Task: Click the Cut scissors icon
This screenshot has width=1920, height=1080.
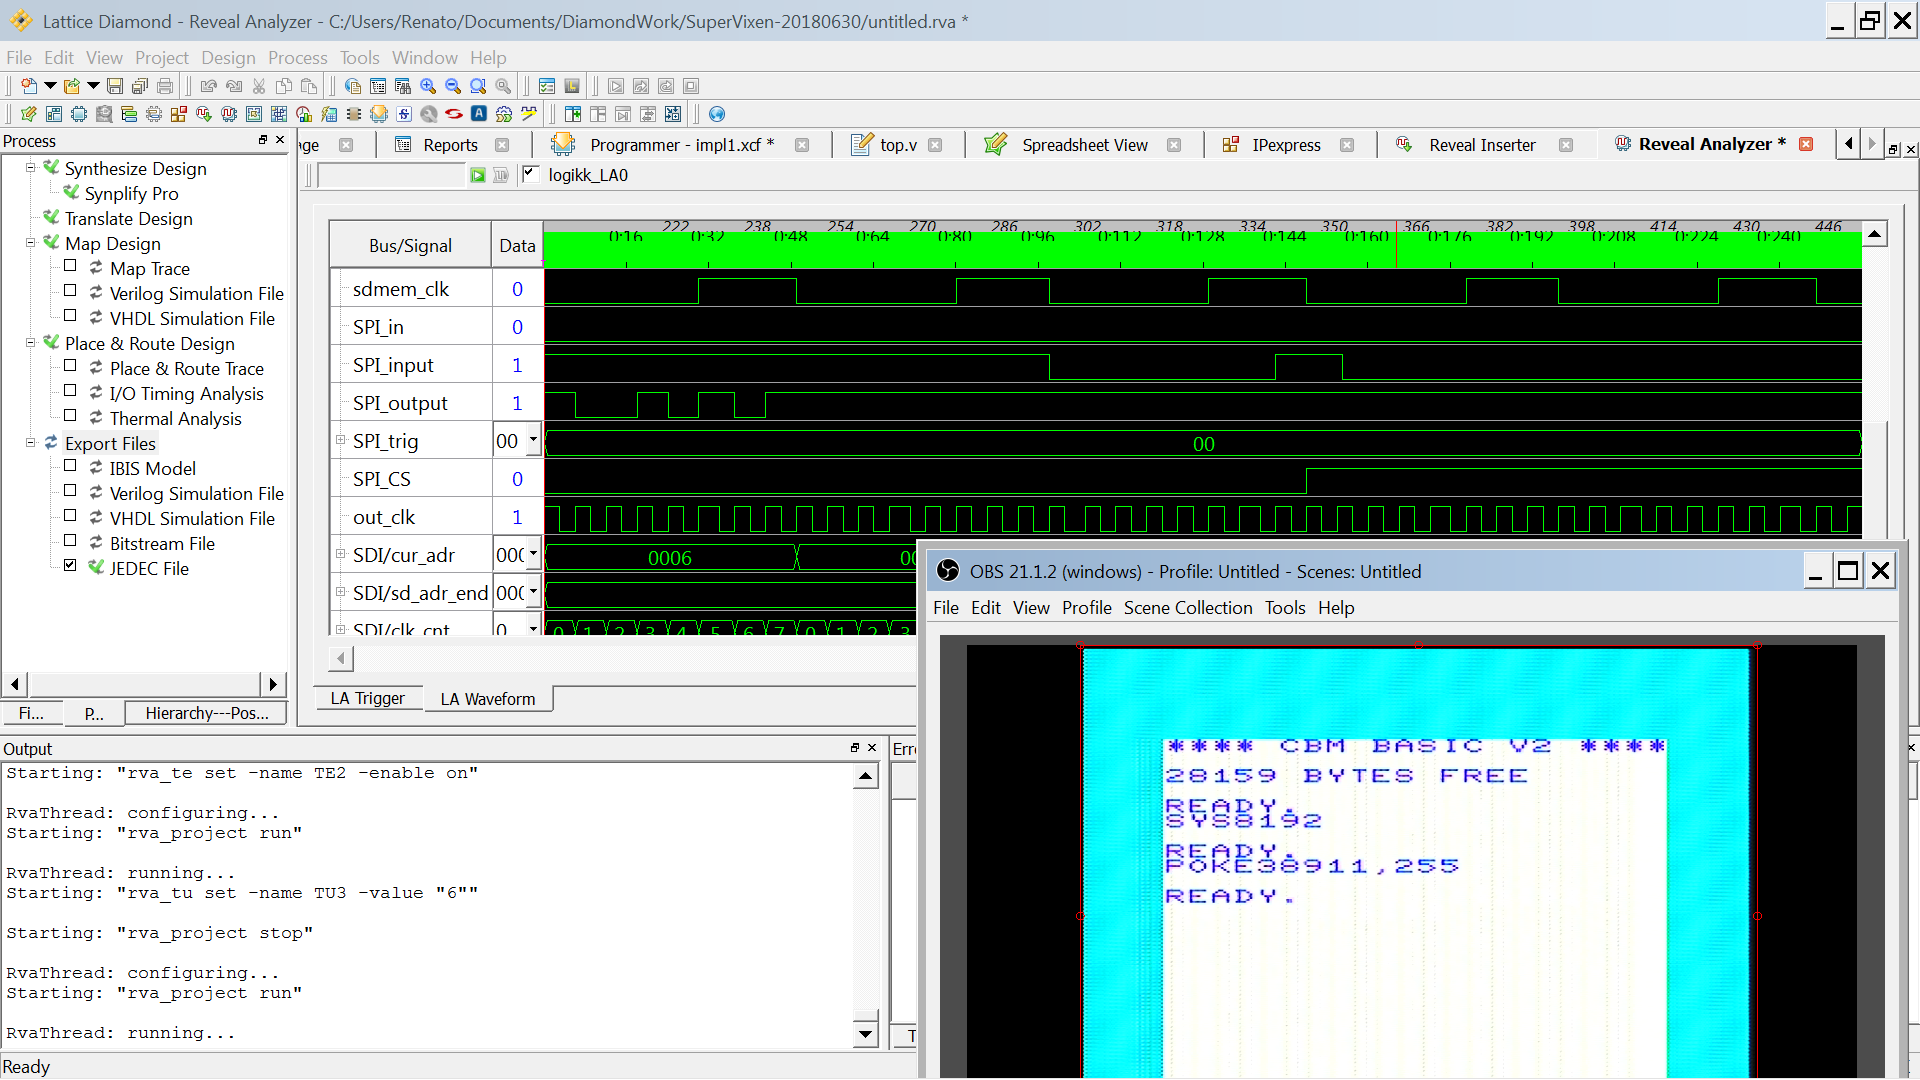Action: point(259,86)
